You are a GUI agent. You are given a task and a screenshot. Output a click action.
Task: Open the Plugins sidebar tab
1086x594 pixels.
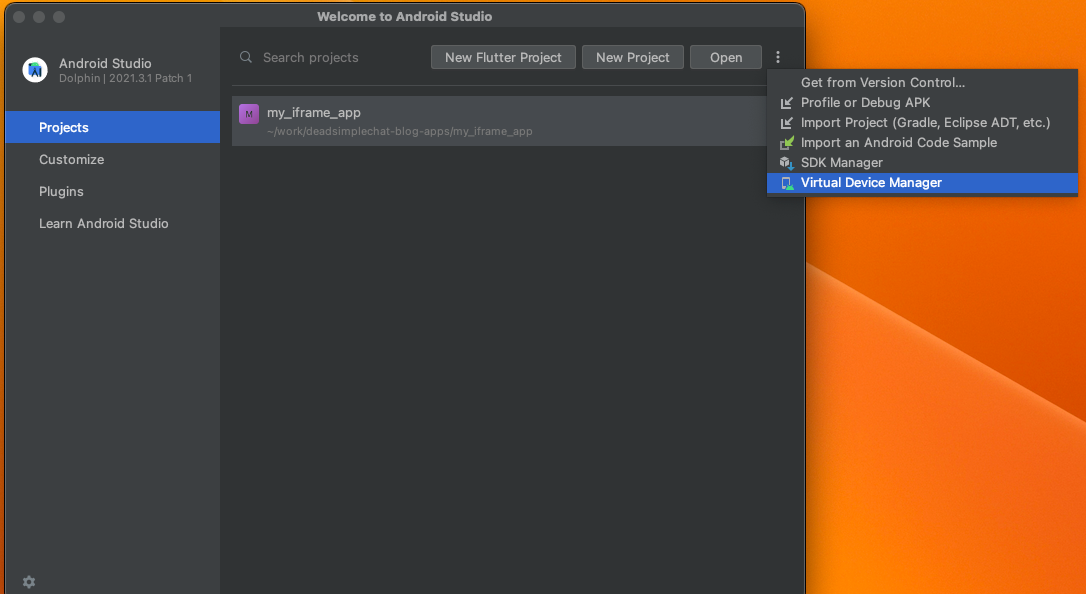coord(113,191)
